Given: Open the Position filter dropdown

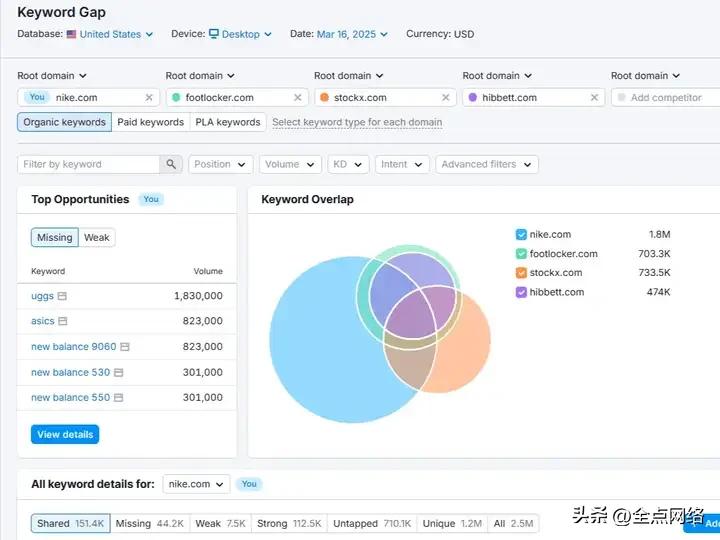Looking at the screenshot, I should [220, 164].
